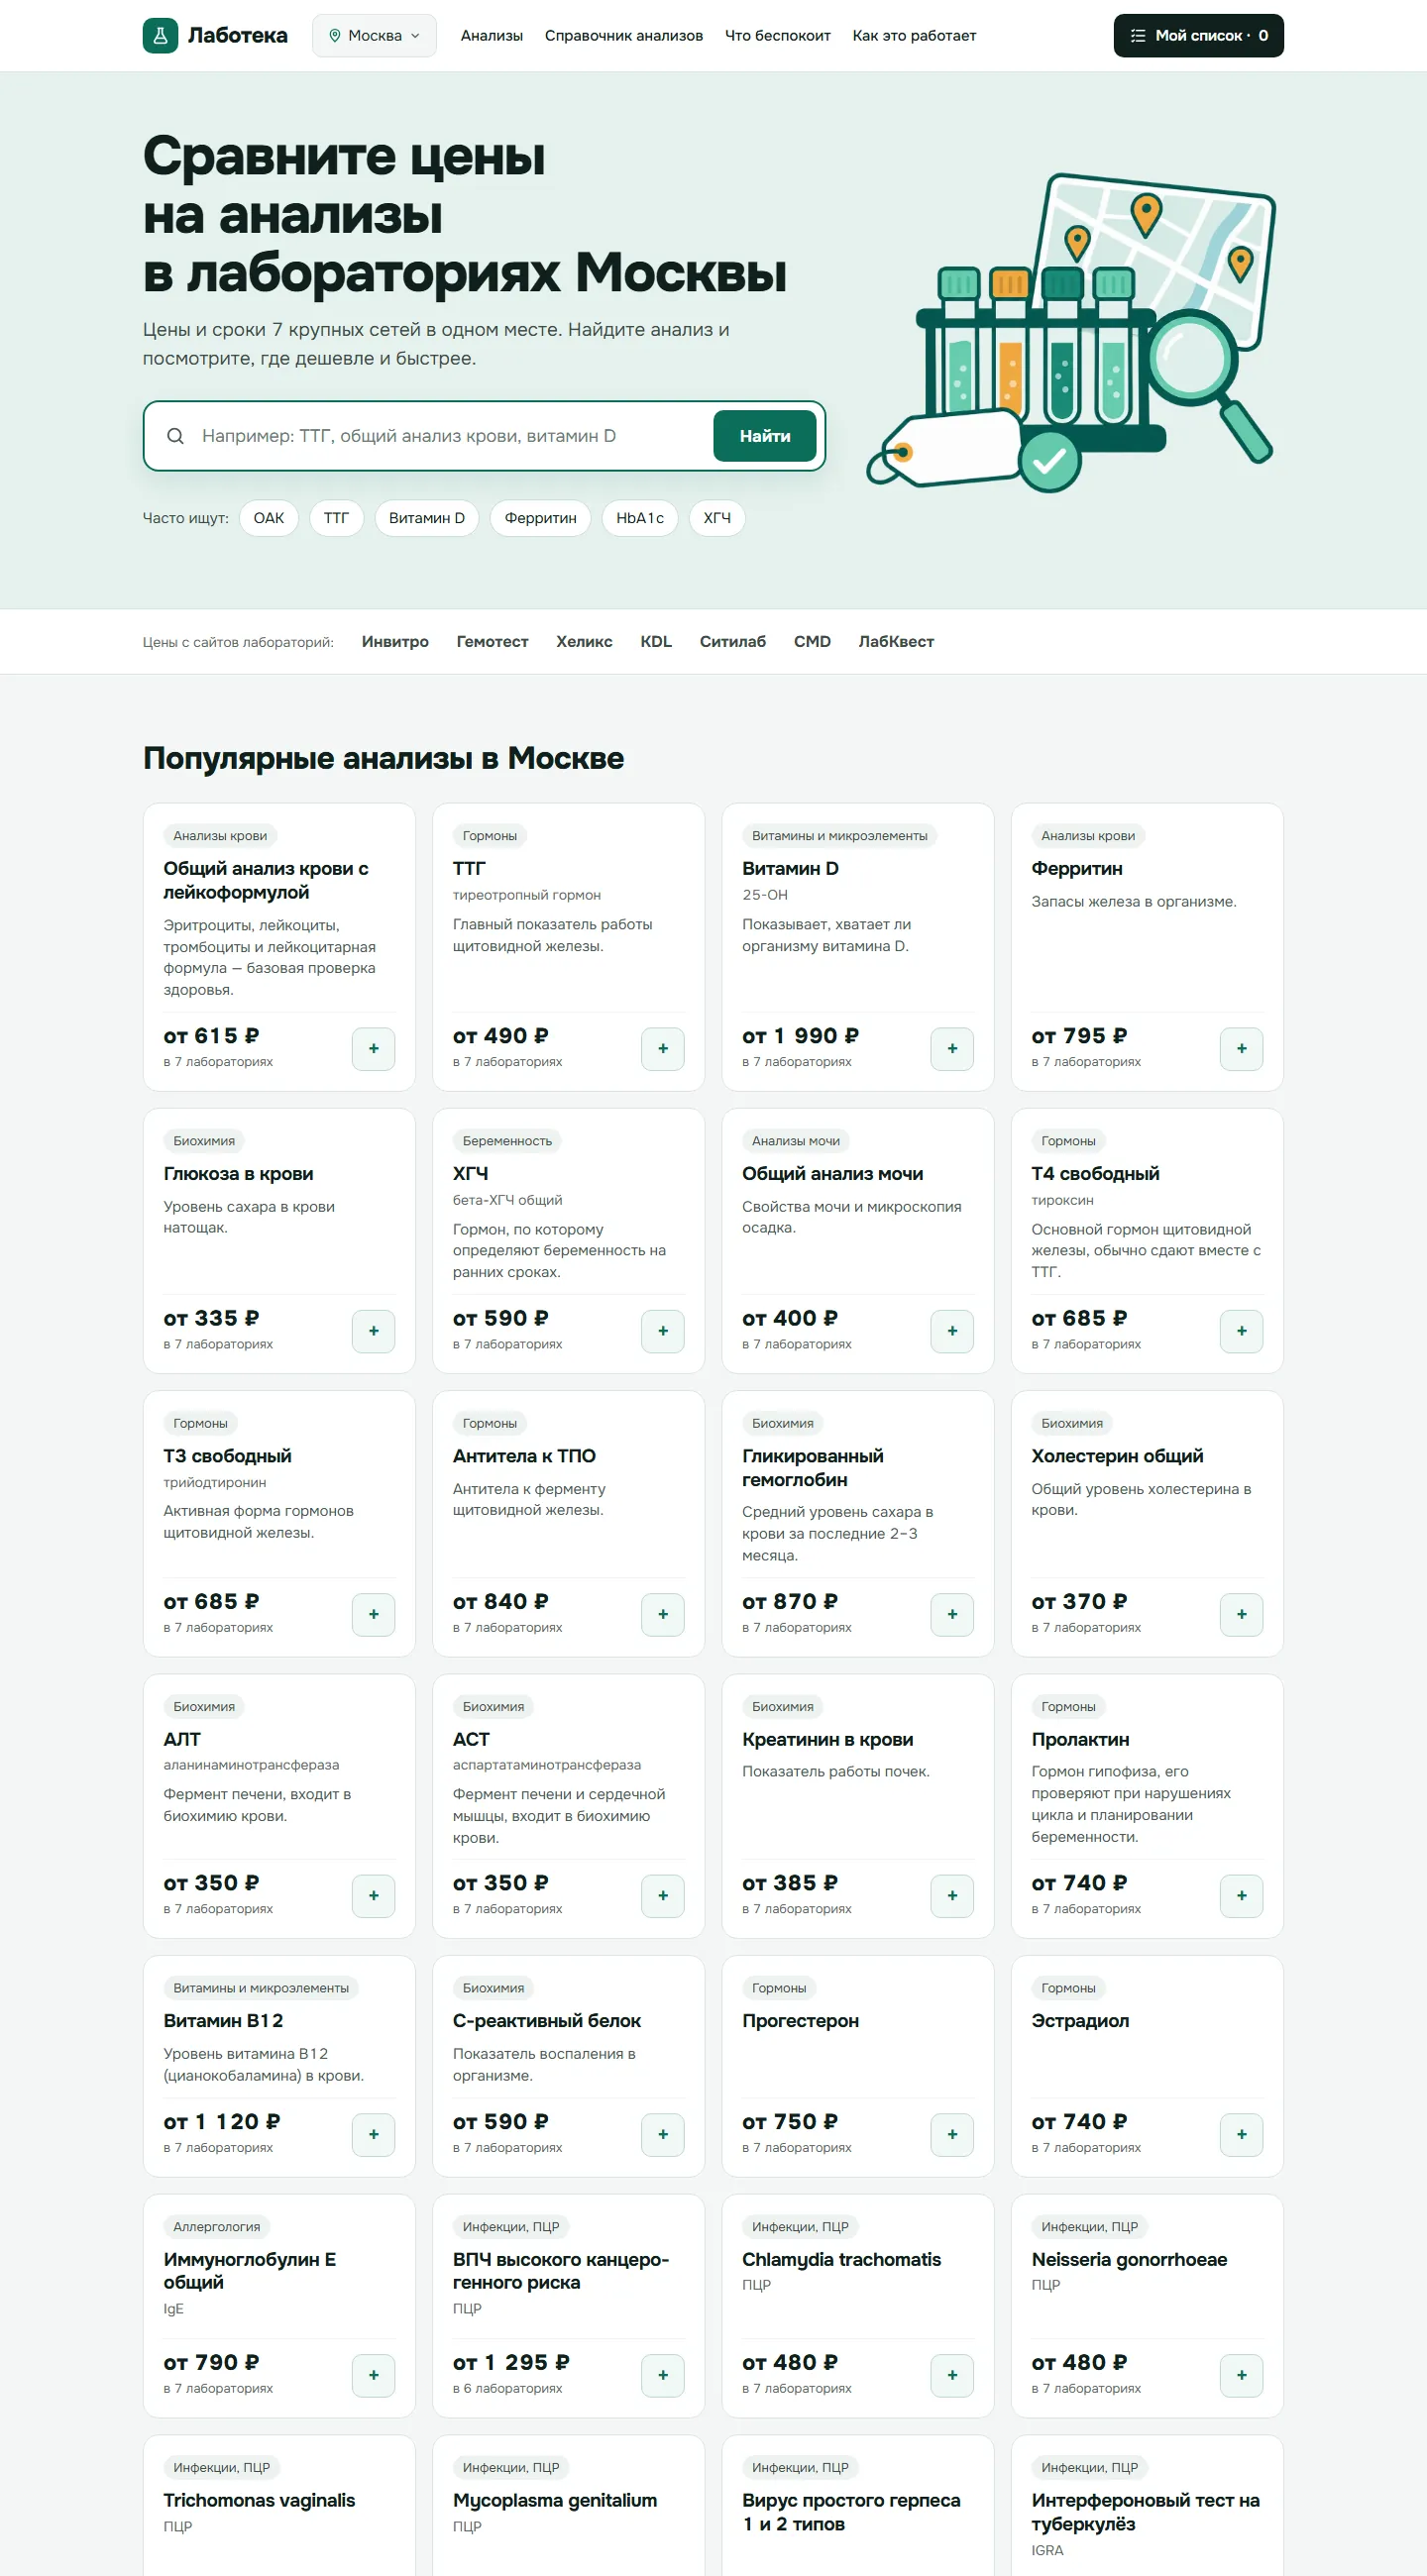Click the Найти search button

[x=765, y=436]
